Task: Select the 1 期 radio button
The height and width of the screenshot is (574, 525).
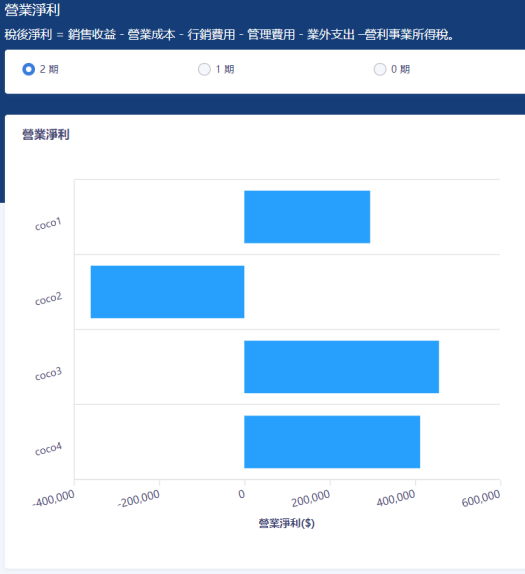Action: click(x=204, y=69)
